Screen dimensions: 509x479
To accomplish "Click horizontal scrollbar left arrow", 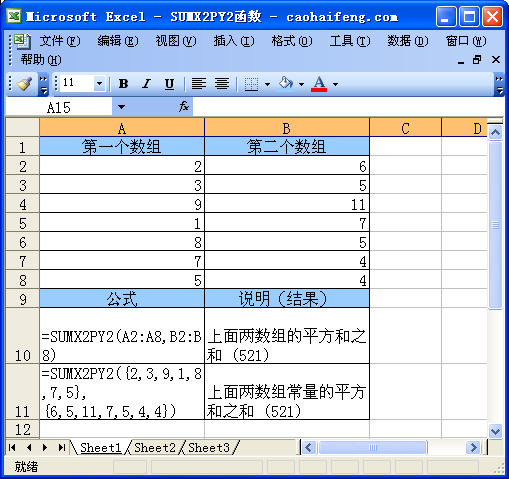I will (x=309, y=447).
